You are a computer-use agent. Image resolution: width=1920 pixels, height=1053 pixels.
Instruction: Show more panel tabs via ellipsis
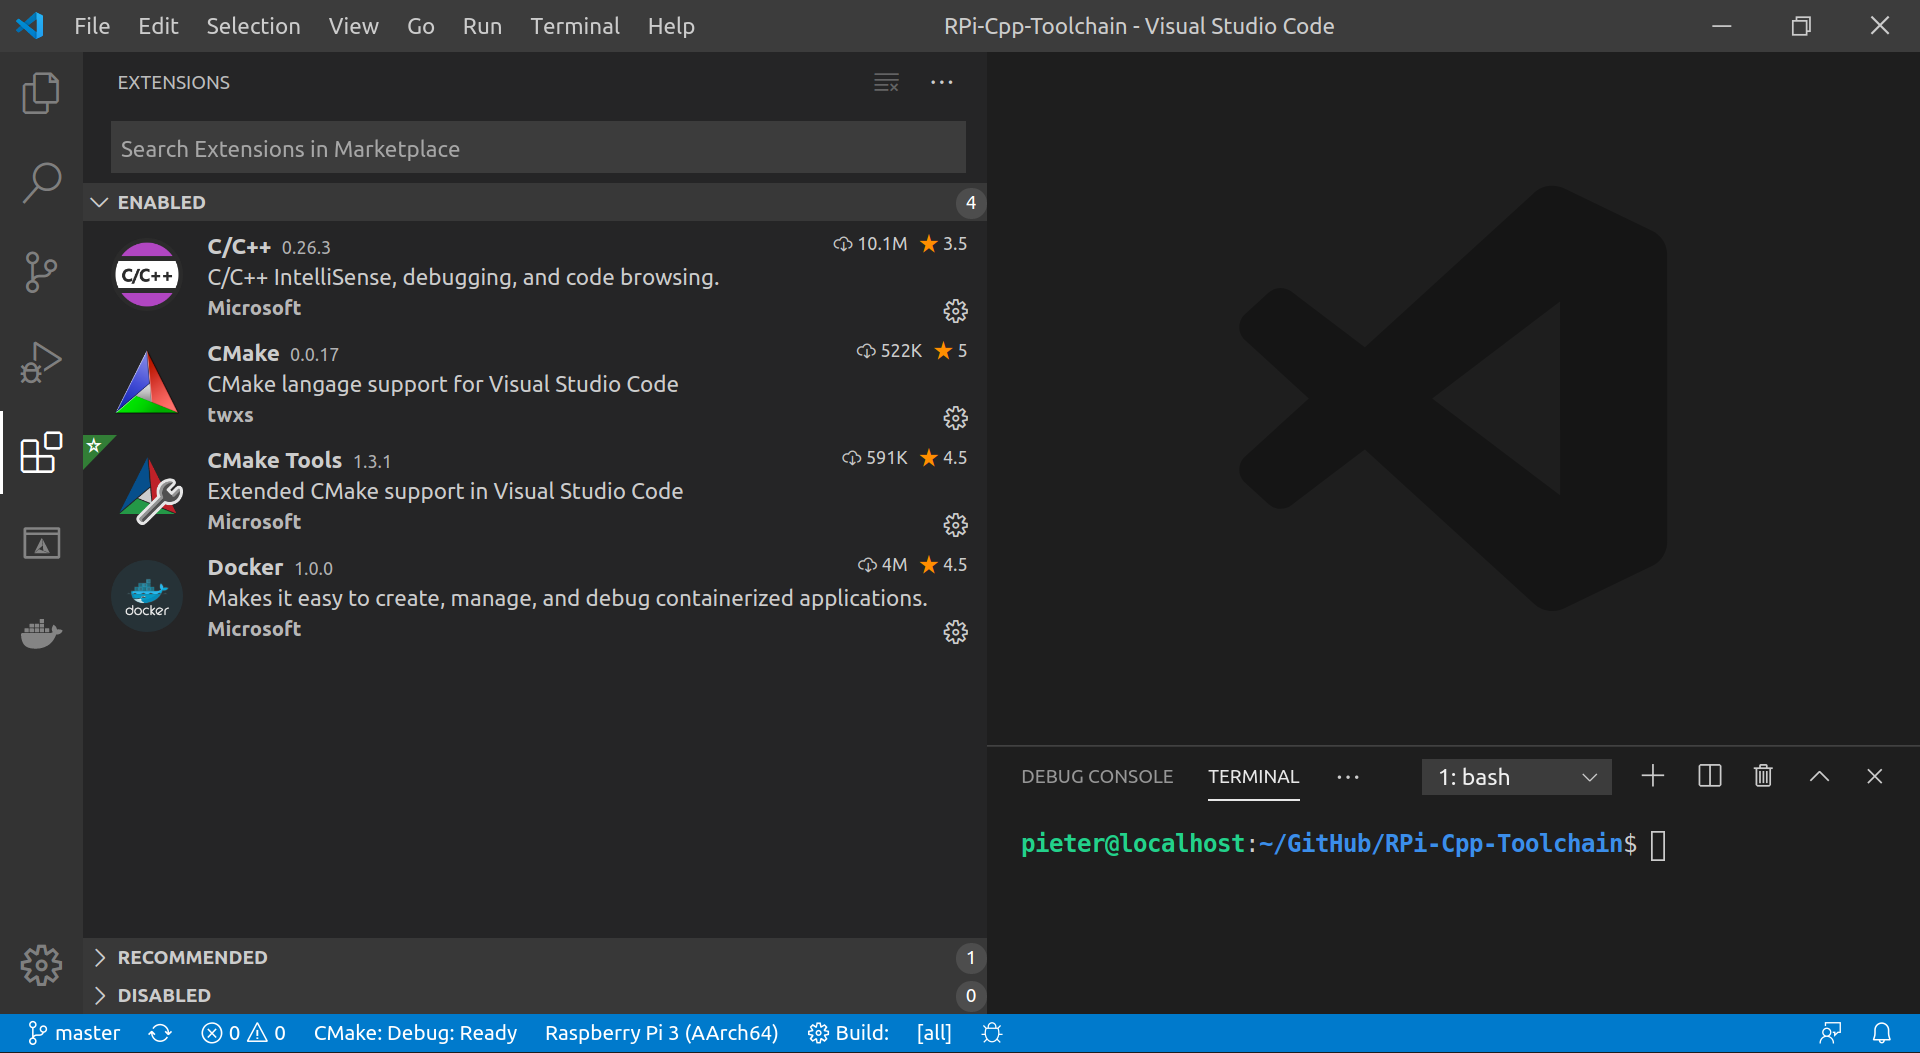tap(1348, 777)
